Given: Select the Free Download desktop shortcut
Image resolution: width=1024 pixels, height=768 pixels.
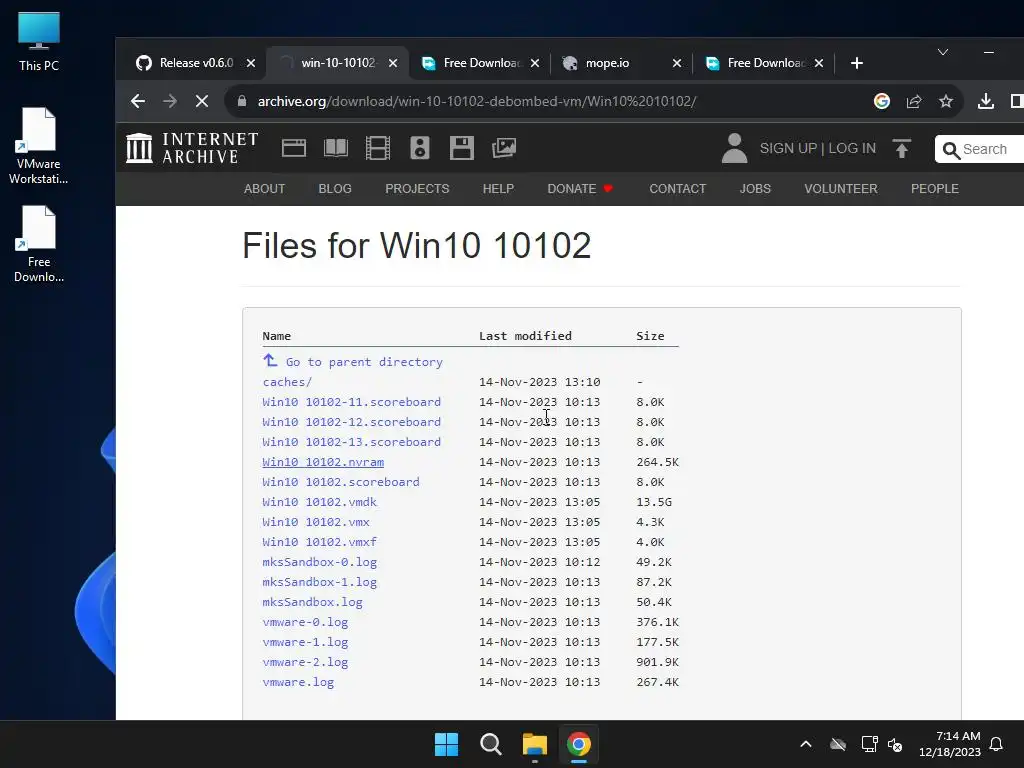Looking at the screenshot, I should point(39,244).
